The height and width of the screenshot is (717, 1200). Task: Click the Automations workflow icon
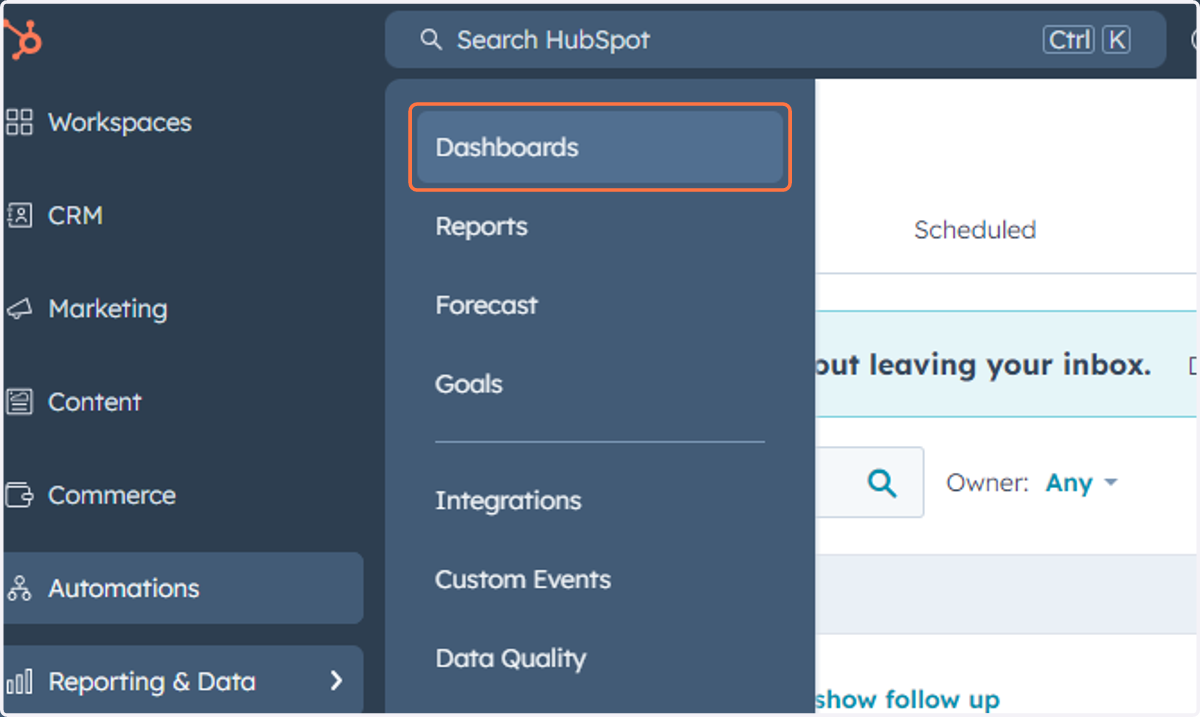point(19,588)
